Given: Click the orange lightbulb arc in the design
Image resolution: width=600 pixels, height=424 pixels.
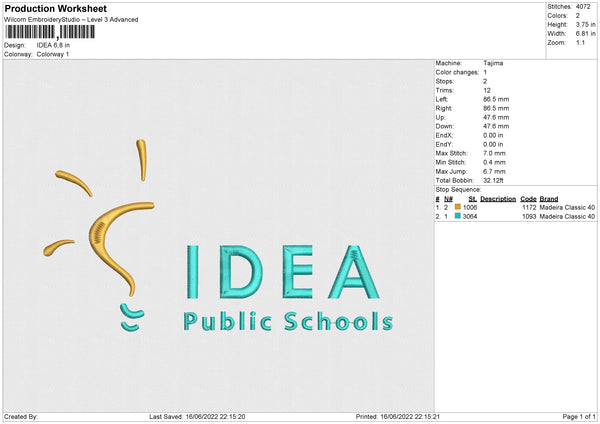Looking at the screenshot, I should point(122,249).
